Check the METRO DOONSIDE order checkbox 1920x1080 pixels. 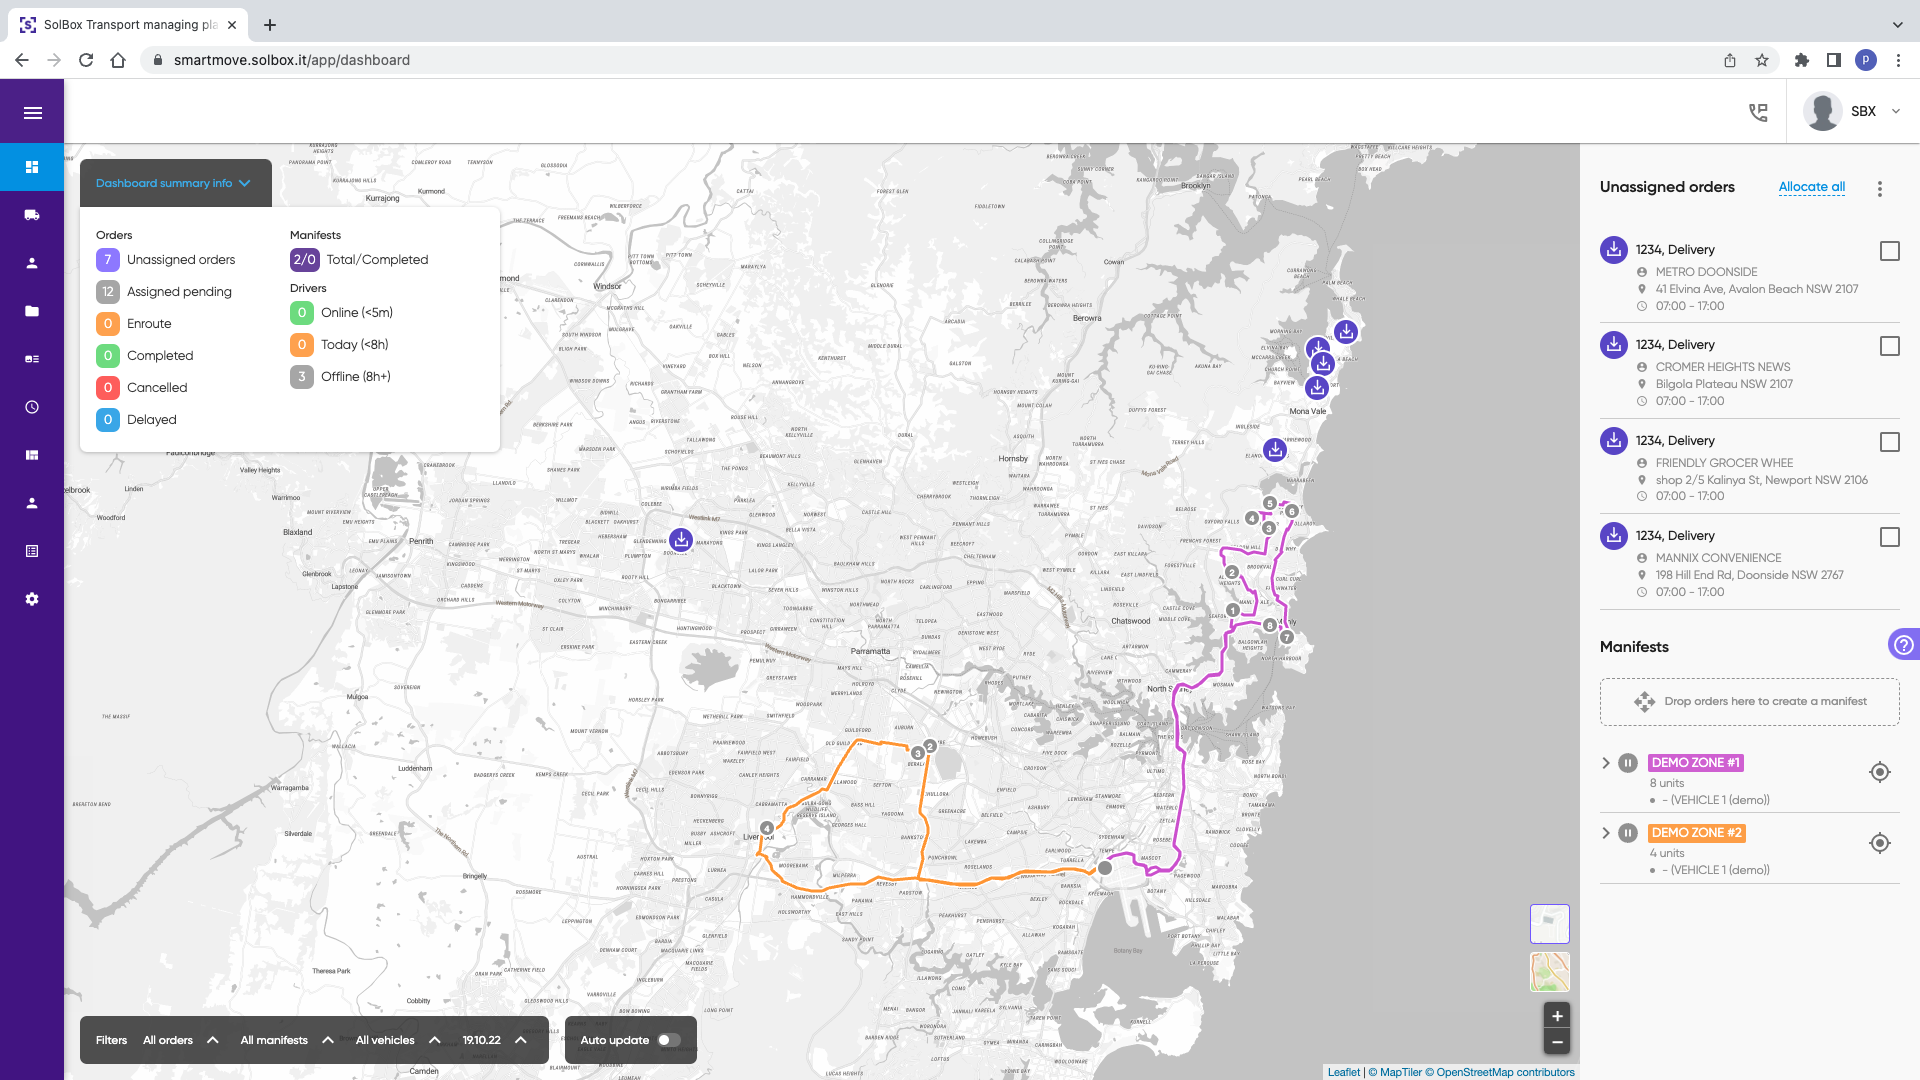pos(1889,251)
